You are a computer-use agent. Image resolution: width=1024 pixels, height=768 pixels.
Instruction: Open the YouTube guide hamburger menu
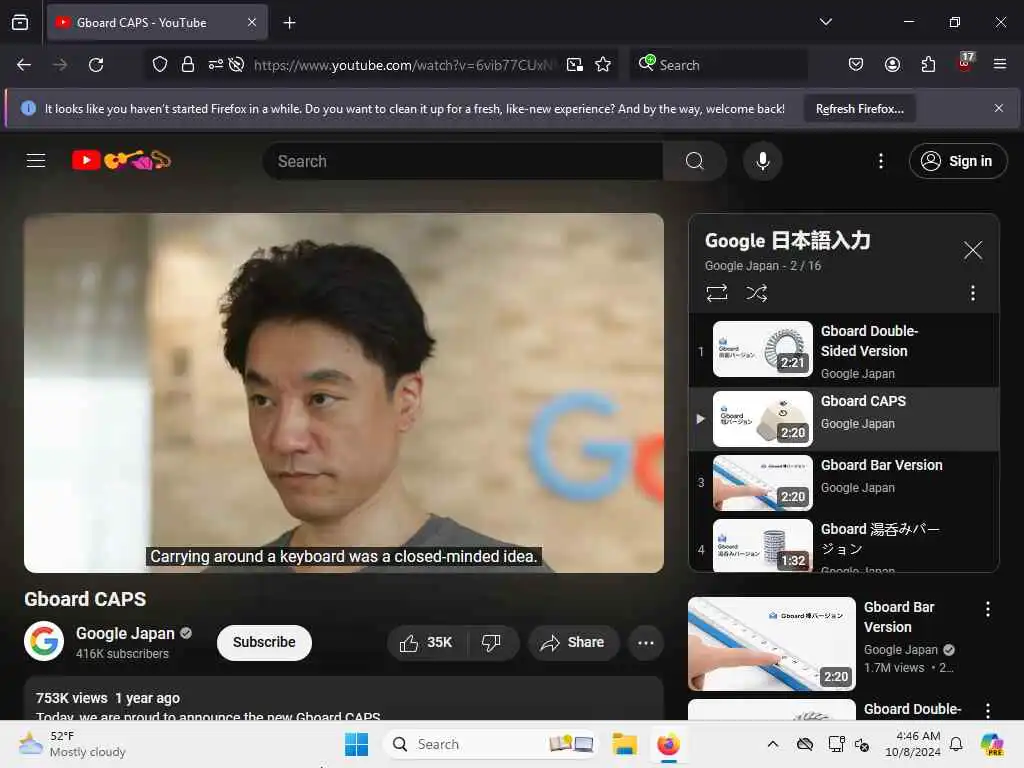coord(36,161)
